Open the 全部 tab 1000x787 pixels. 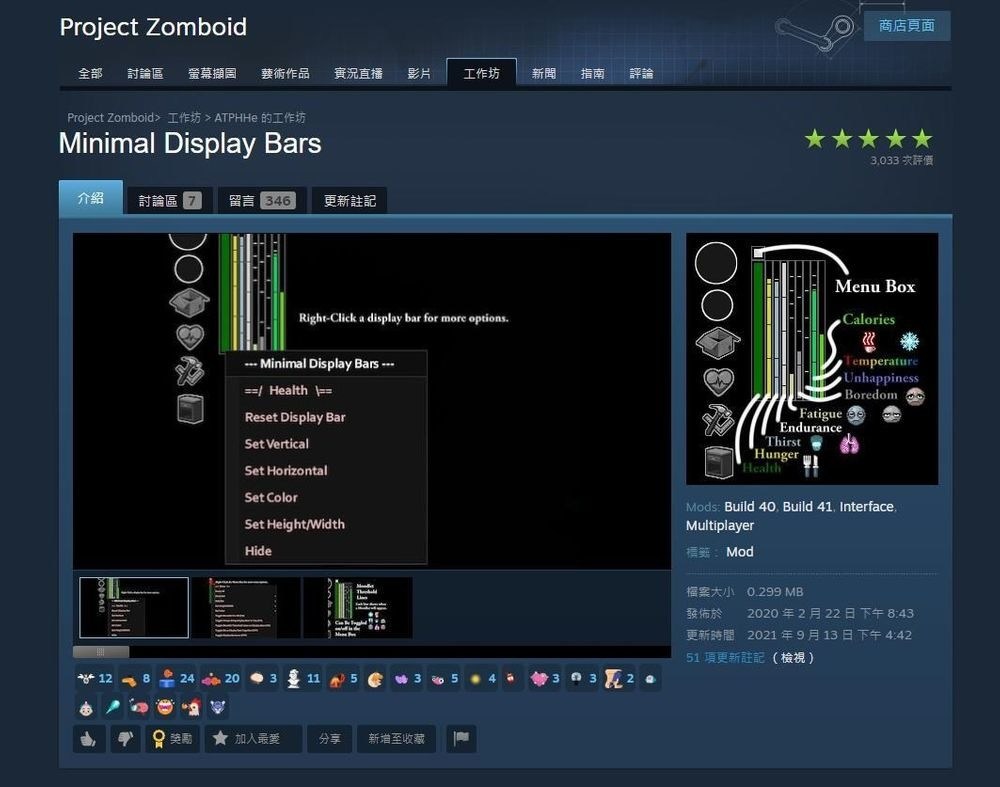pyautogui.click(x=90, y=73)
